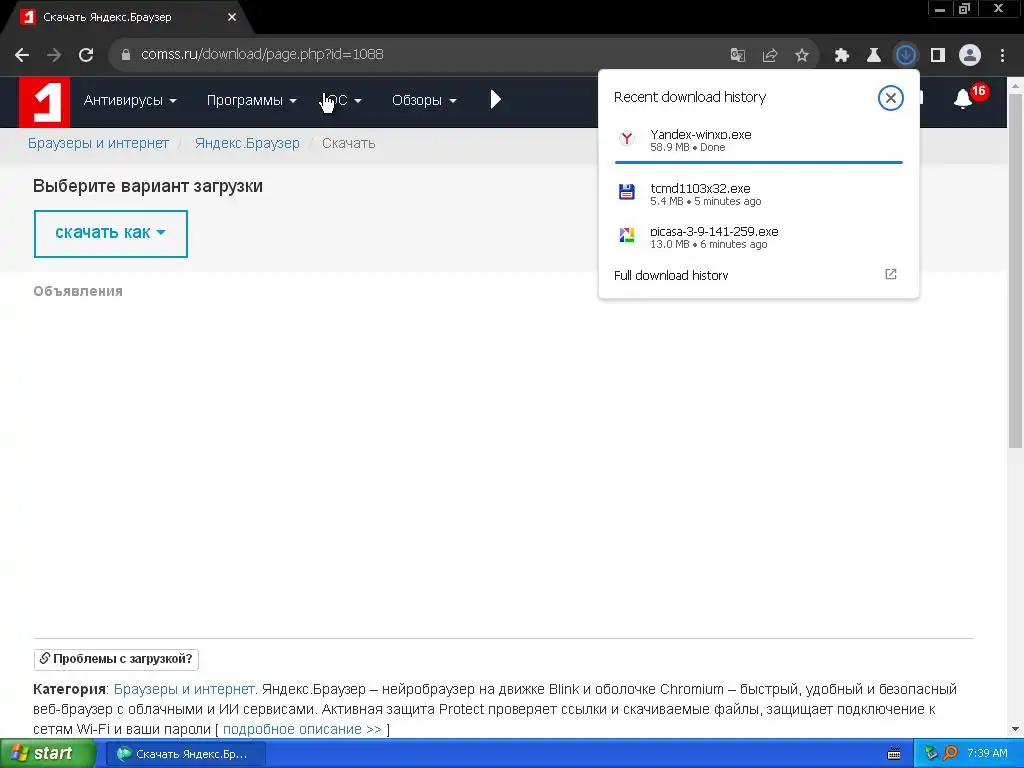Screen dimensions: 1024x768
Task: Open picasa-3-9-141-259.exe download entry
Action: click(x=758, y=237)
